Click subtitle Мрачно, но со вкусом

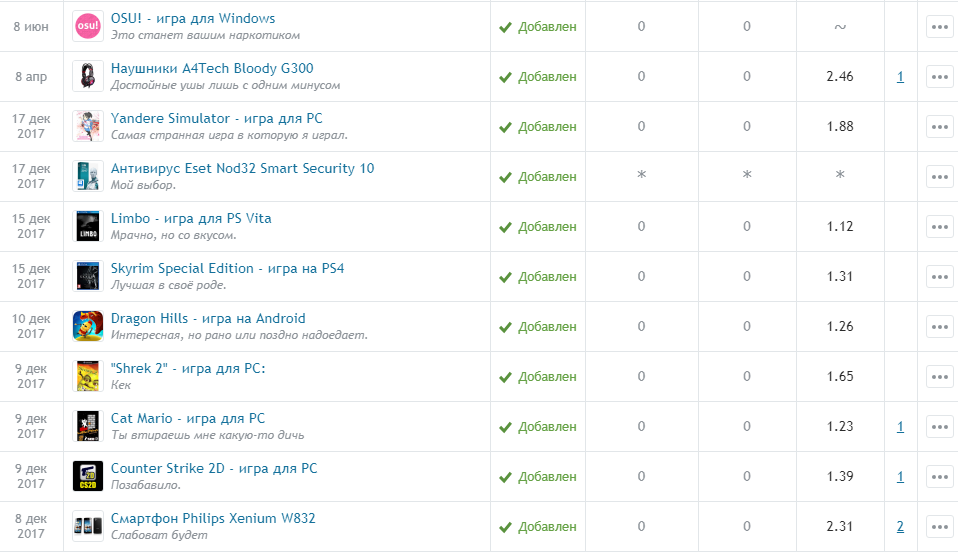tap(174, 235)
